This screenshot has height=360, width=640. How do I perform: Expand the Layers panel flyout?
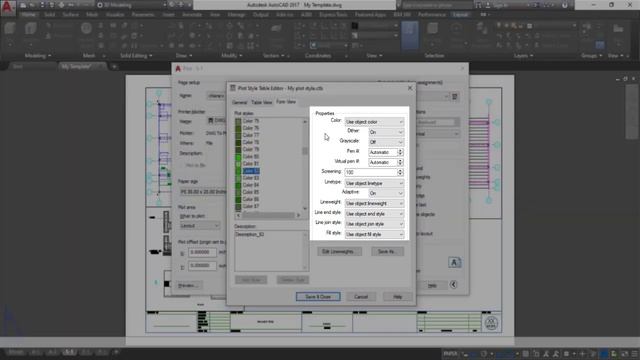click(x=523, y=56)
